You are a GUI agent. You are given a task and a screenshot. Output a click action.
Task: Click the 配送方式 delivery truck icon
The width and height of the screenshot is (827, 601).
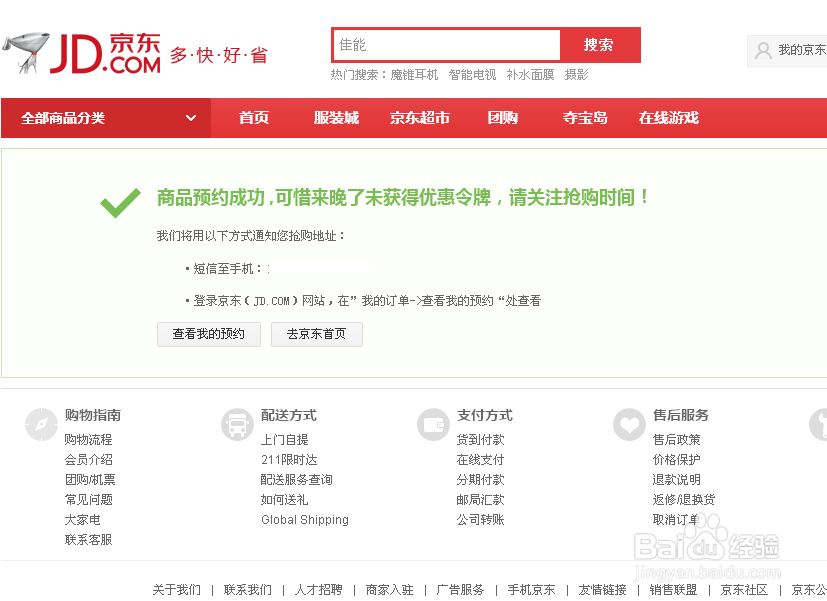coord(237,424)
